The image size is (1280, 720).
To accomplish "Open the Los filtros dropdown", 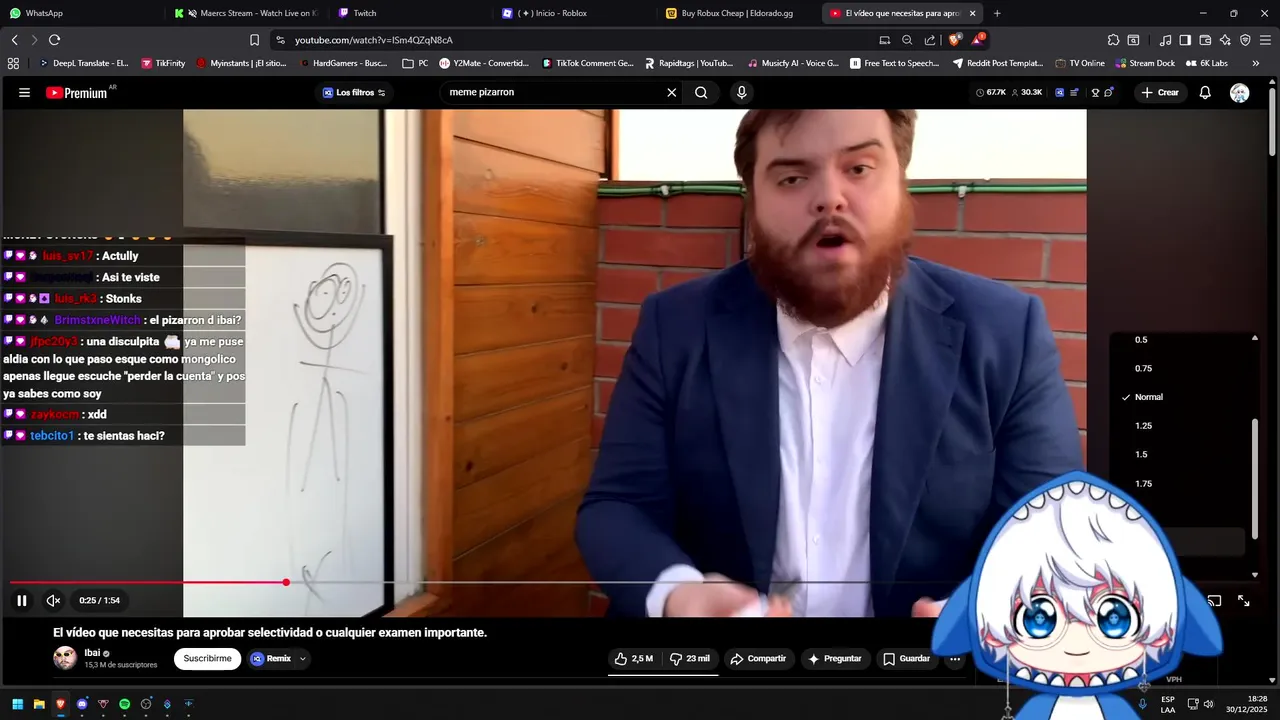I will tap(354, 92).
